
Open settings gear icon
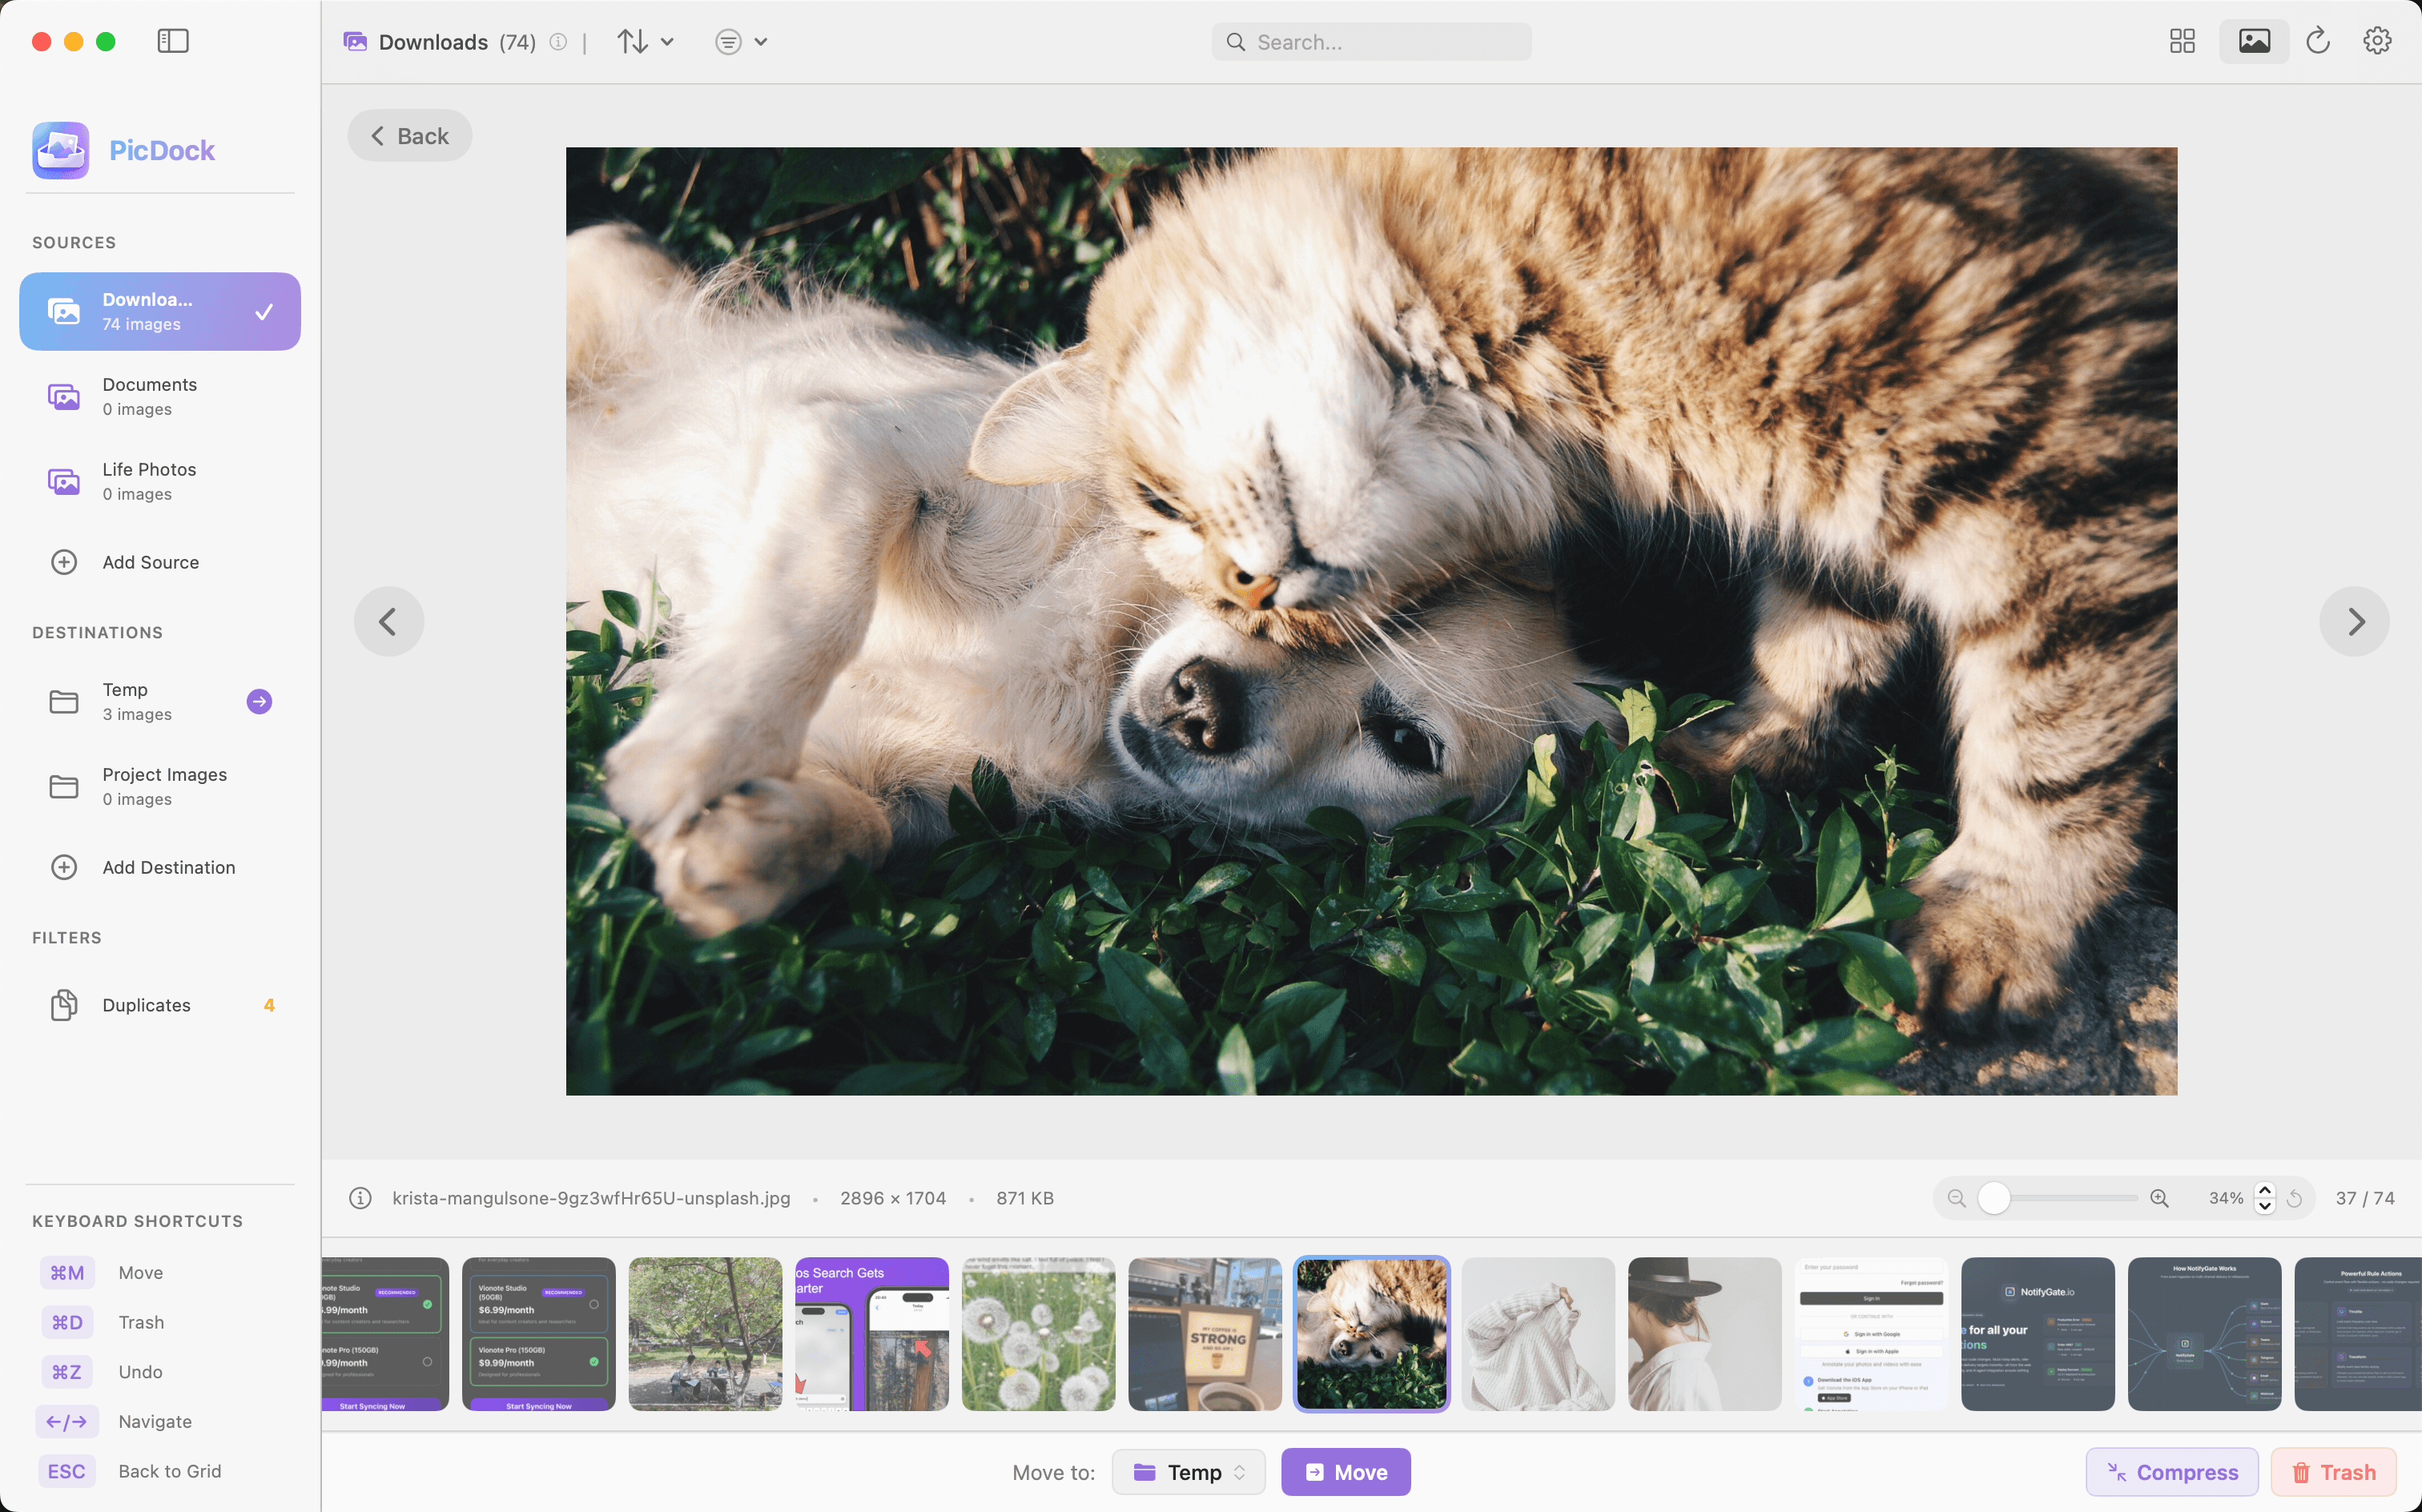[2377, 41]
